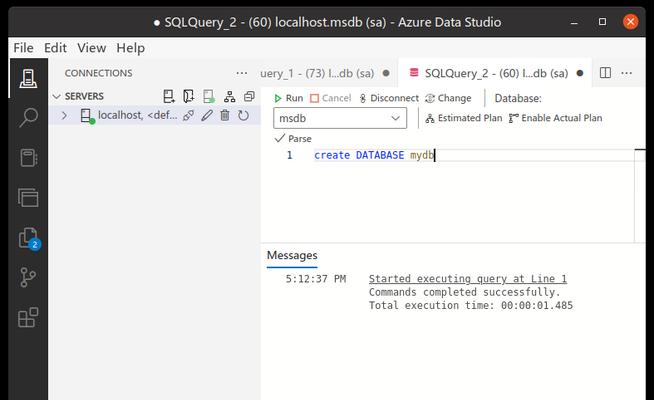This screenshot has height=400, width=654.
Task: Click the 'Total execution time' message line
Action: click(470, 305)
